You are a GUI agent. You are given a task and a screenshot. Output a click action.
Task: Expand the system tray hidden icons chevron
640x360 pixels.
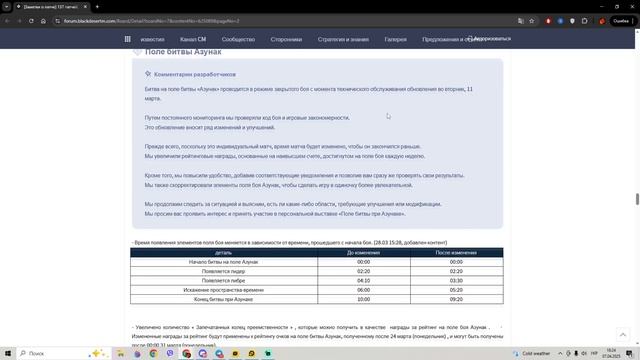coord(560,353)
